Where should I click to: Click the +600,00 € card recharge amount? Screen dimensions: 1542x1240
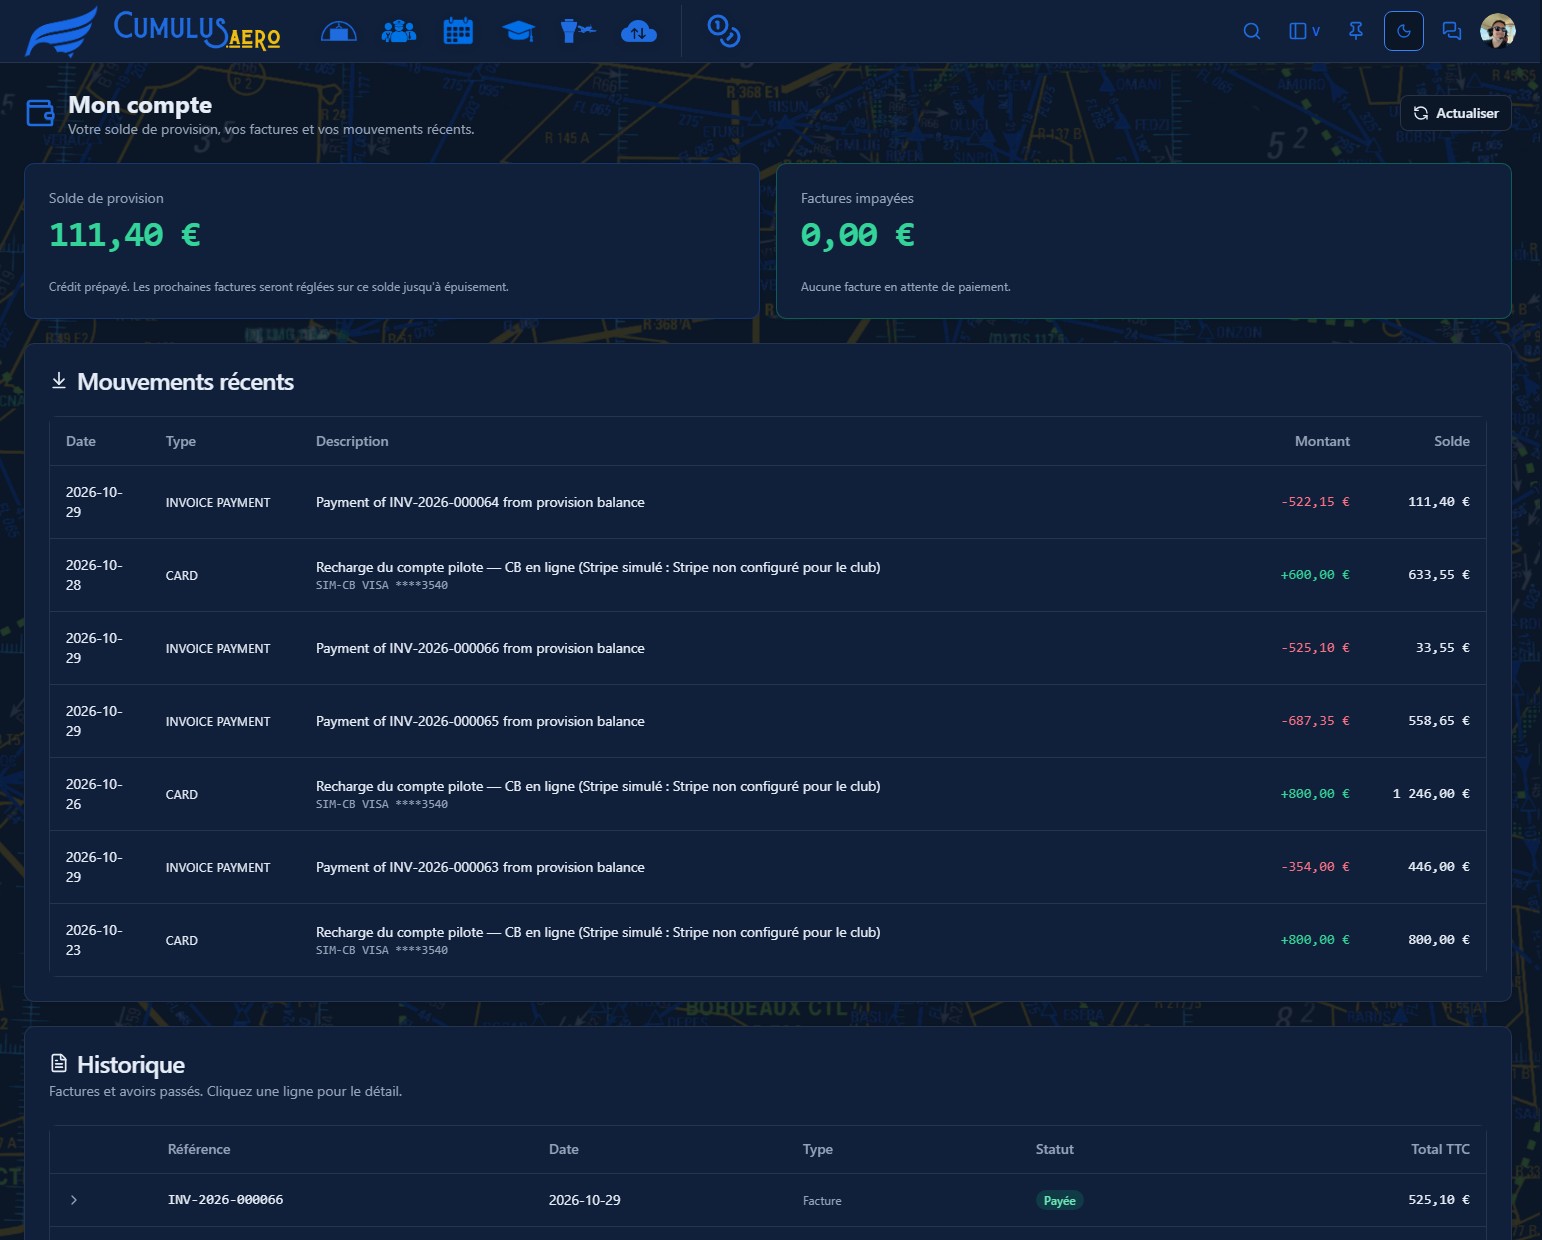(1315, 575)
